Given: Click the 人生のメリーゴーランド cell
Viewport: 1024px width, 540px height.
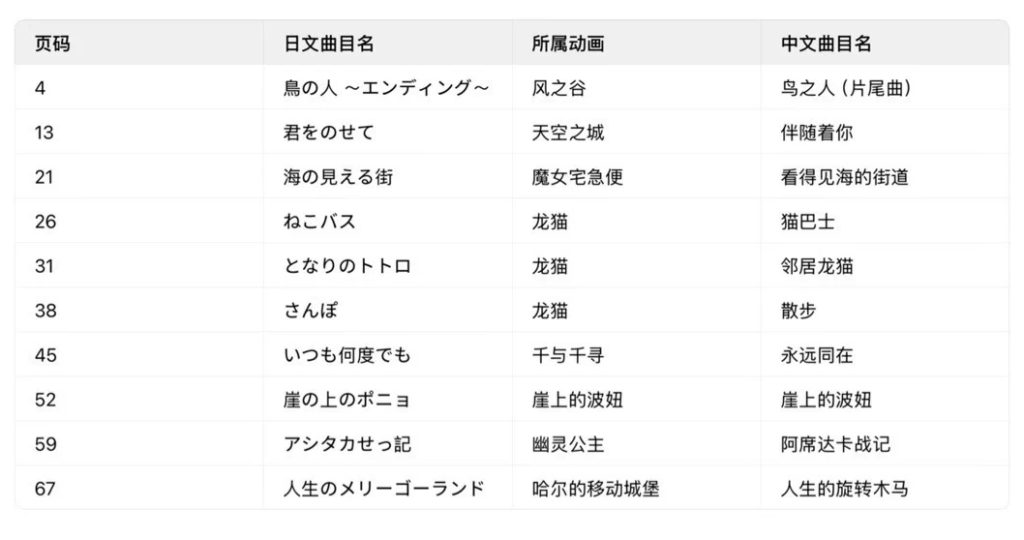Looking at the screenshot, I should [x=384, y=489].
